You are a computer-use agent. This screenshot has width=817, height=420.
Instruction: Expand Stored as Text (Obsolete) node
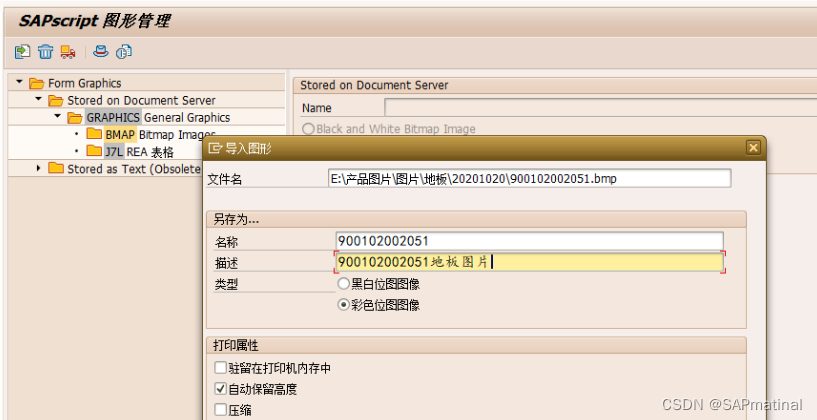pos(39,168)
